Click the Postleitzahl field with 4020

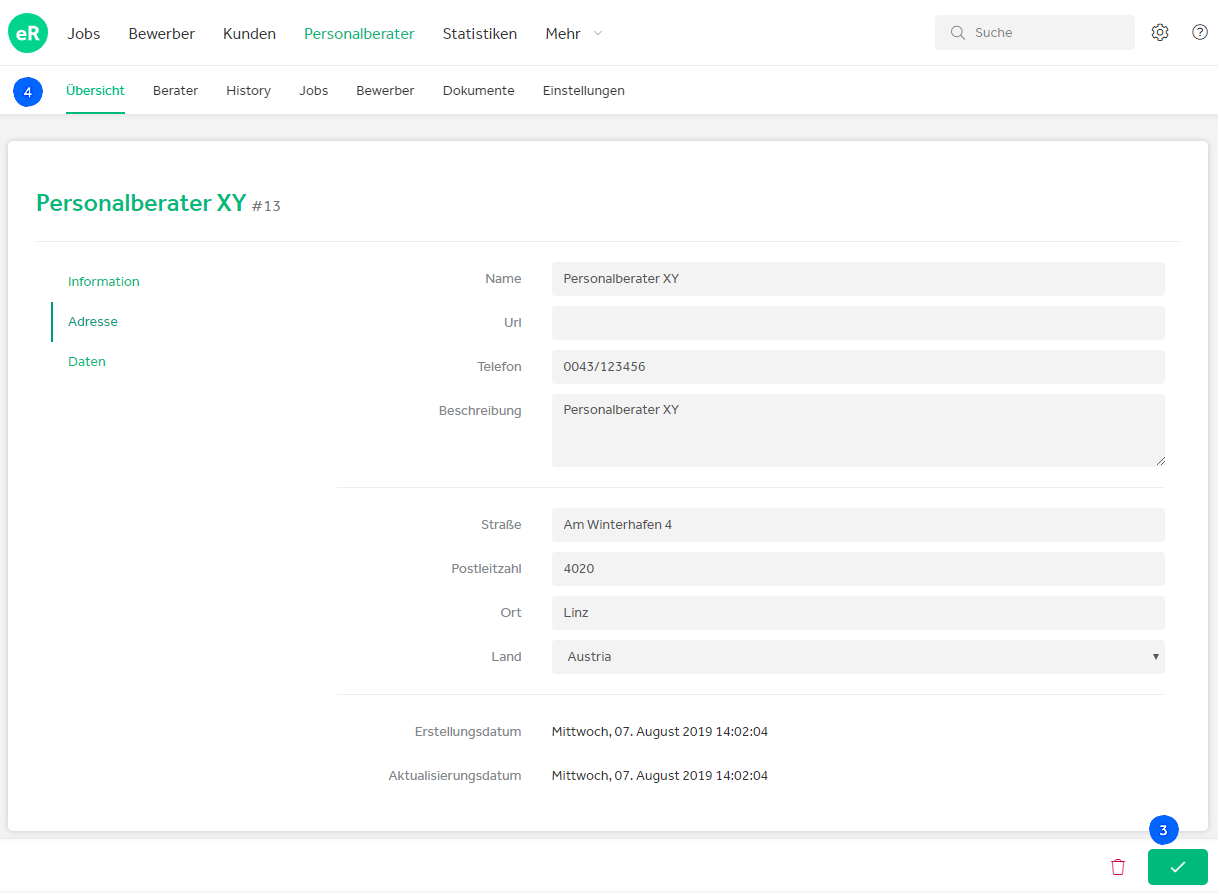(x=858, y=569)
